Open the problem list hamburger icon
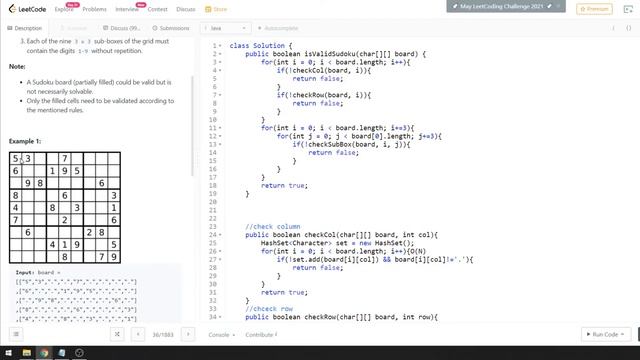This screenshot has width=640, height=360. (16, 334)
